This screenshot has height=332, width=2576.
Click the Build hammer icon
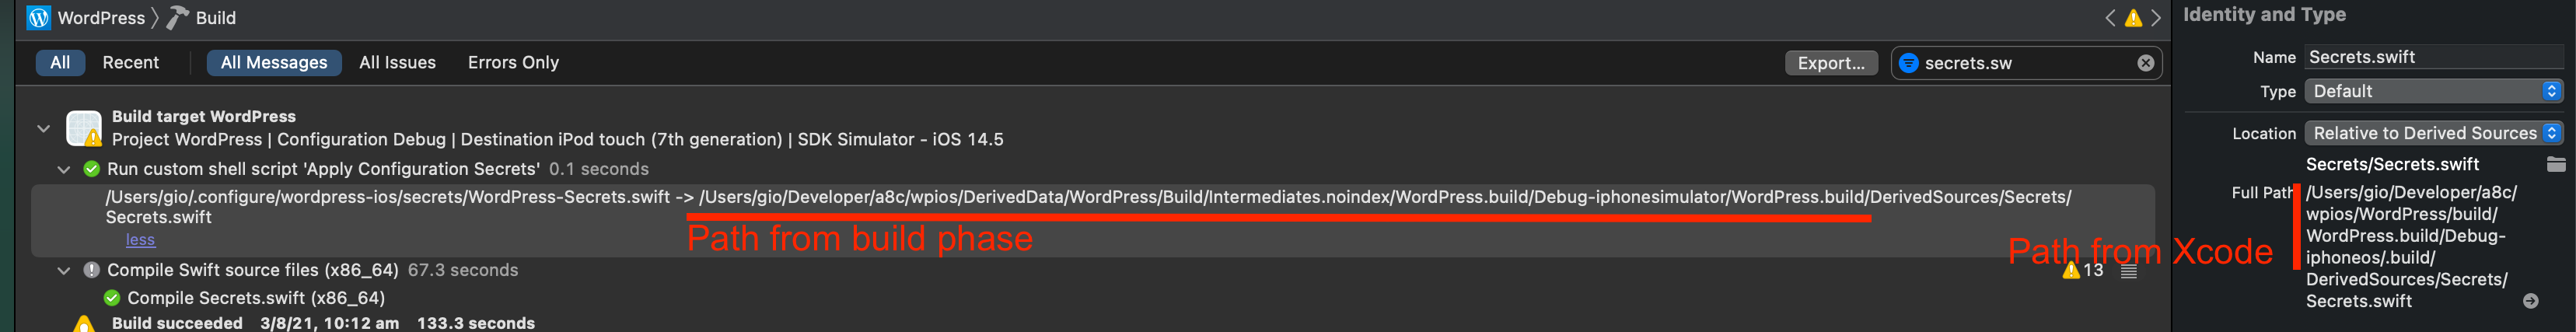click(x=177, y=18)
